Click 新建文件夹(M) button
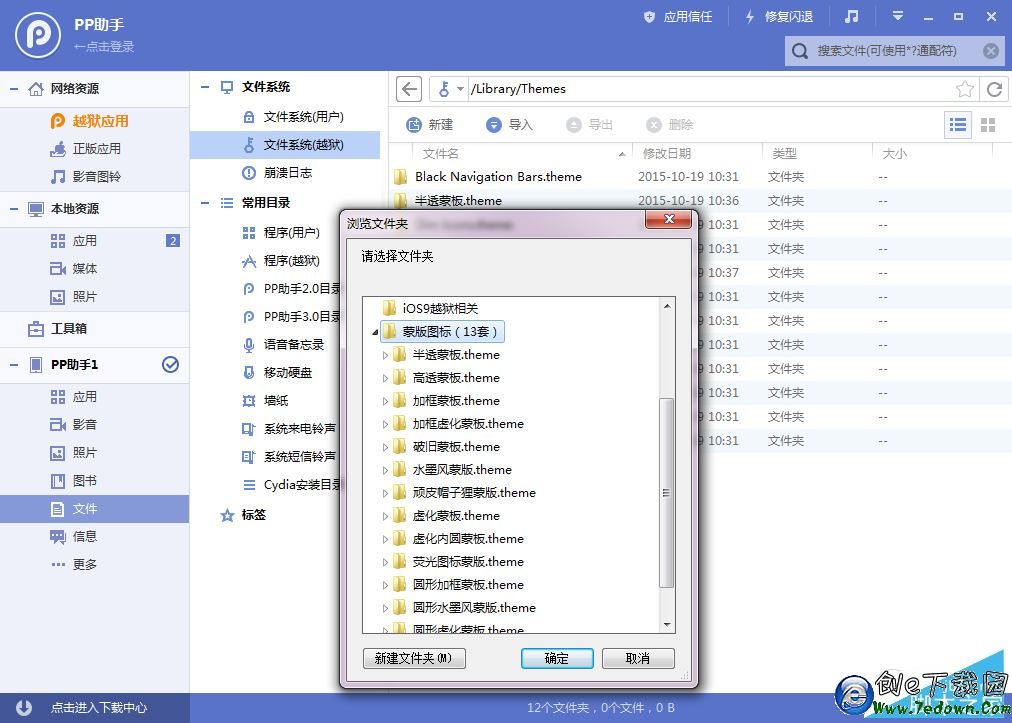Viewport: 1012px width, 723px height. coord(414,658)
